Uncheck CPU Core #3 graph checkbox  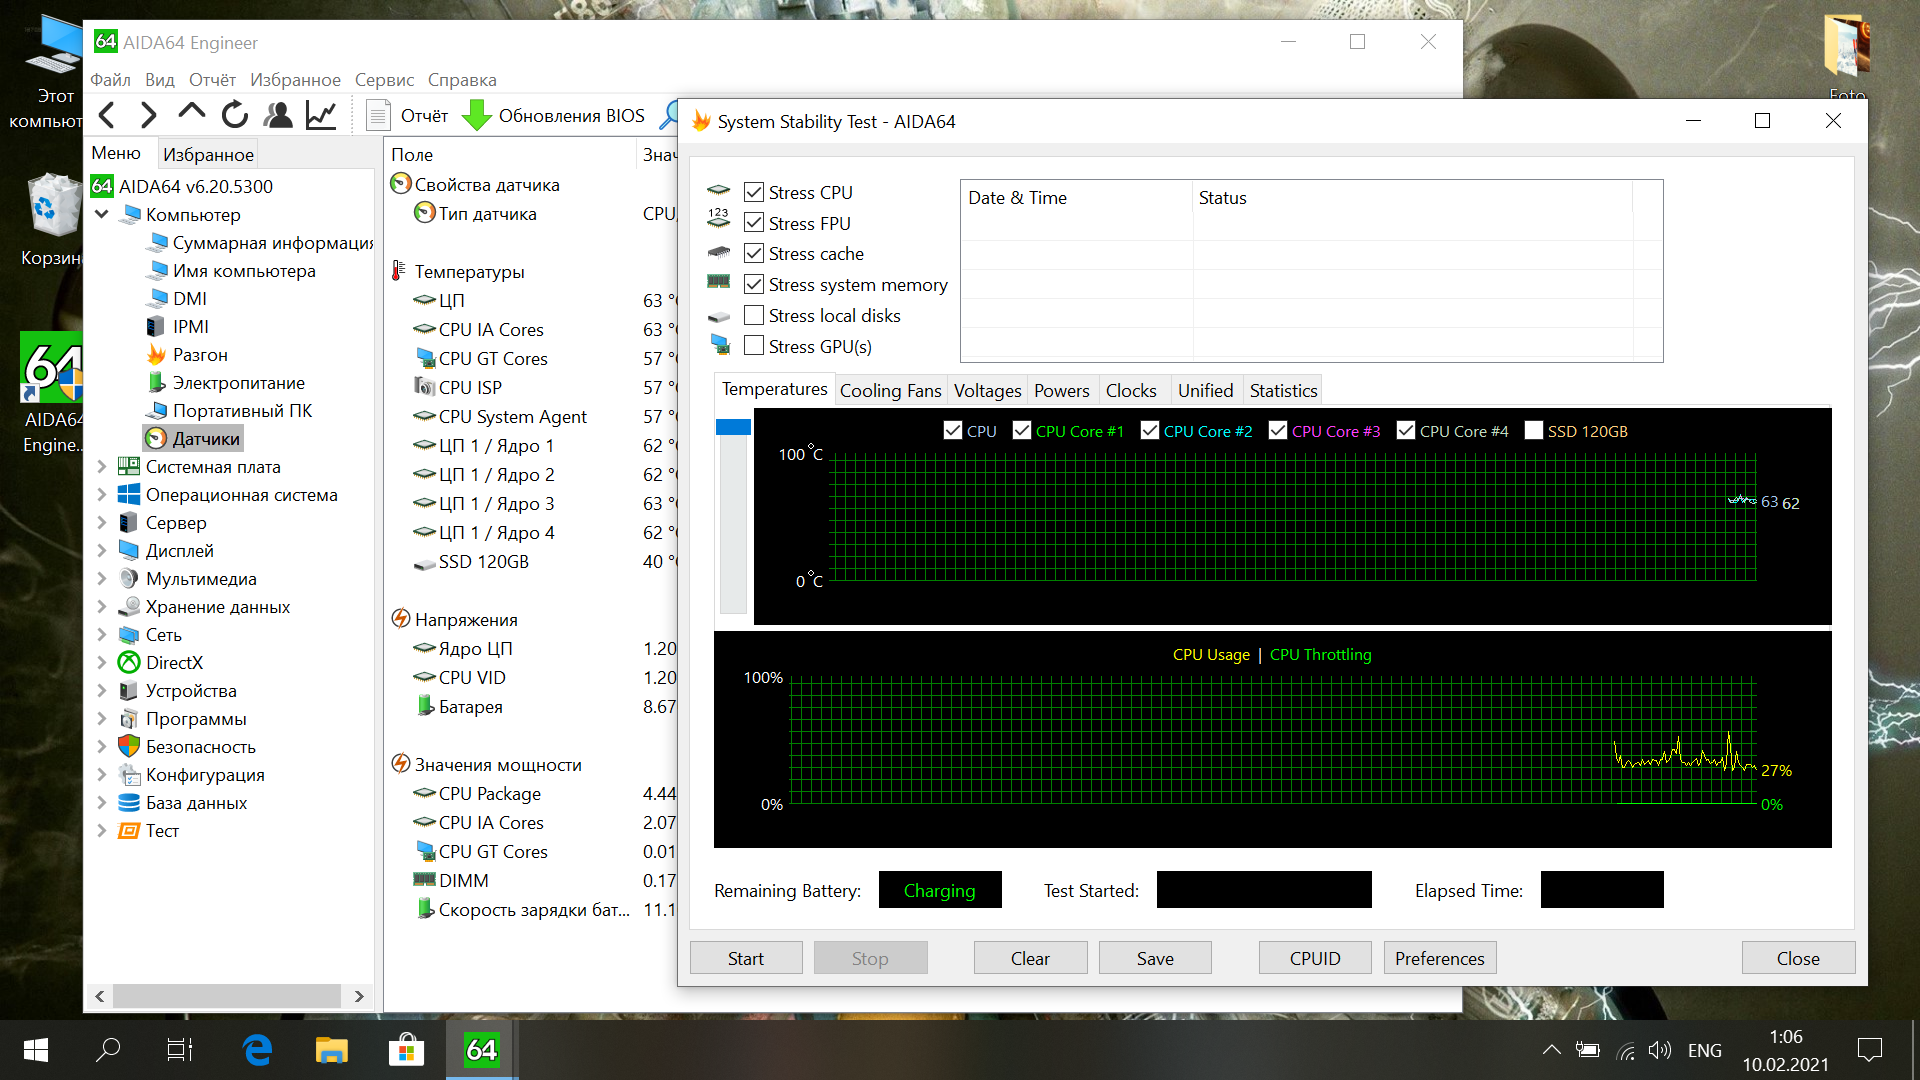coord(1278,431)
